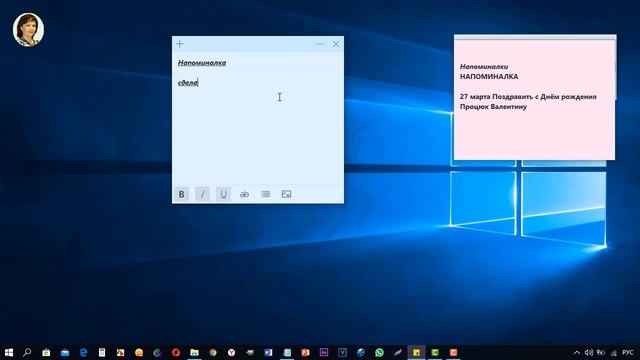Viewport: 640px width, 360px height.
Task: Launch Google Chrome from the taskbar
Action: coord(213,352)
